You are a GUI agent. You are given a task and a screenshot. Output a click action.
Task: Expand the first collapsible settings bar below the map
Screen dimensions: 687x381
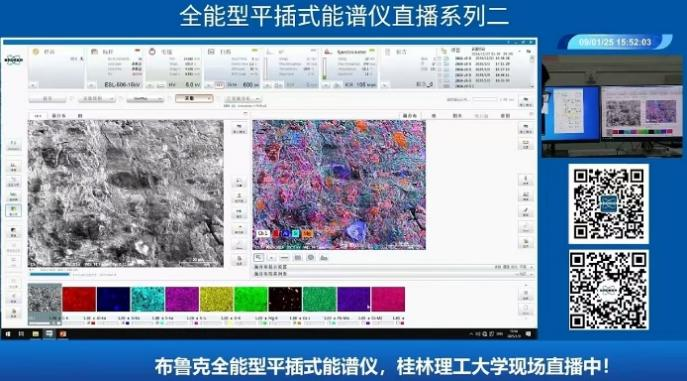tap(393, 267)
